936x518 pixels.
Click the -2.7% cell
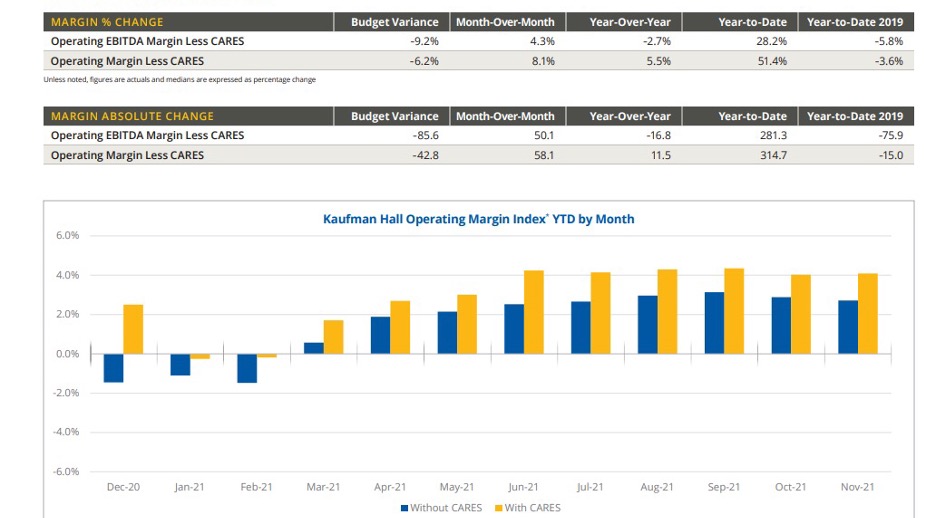657,41
